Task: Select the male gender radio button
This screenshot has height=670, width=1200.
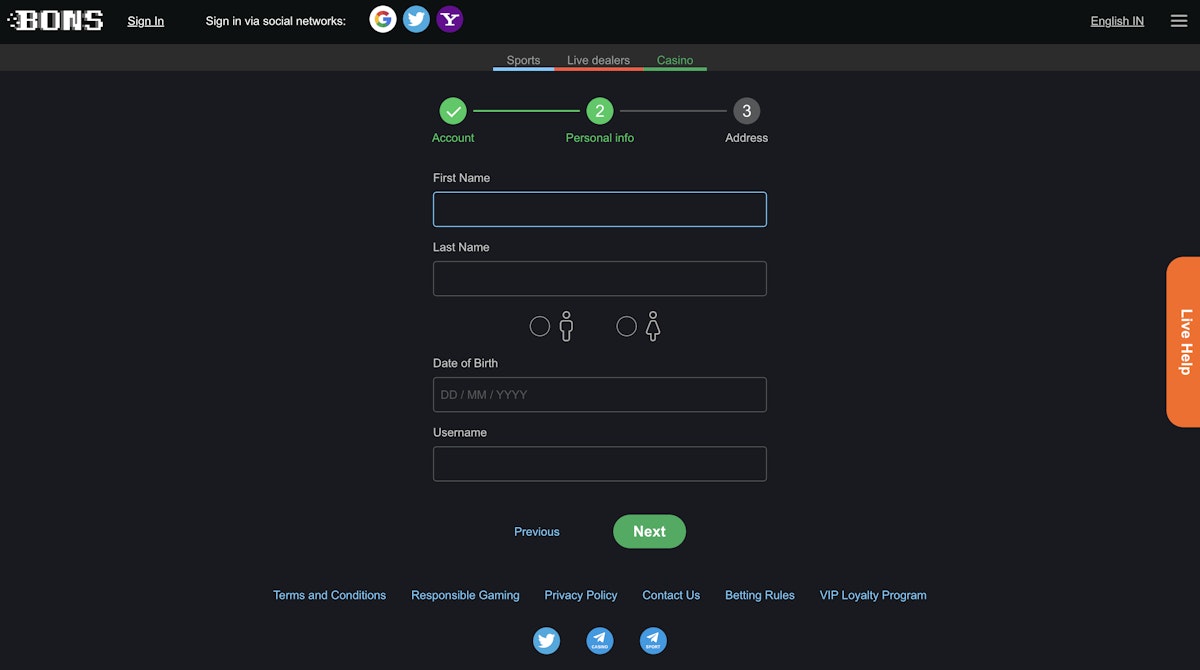Action: [x=540, y=326]
